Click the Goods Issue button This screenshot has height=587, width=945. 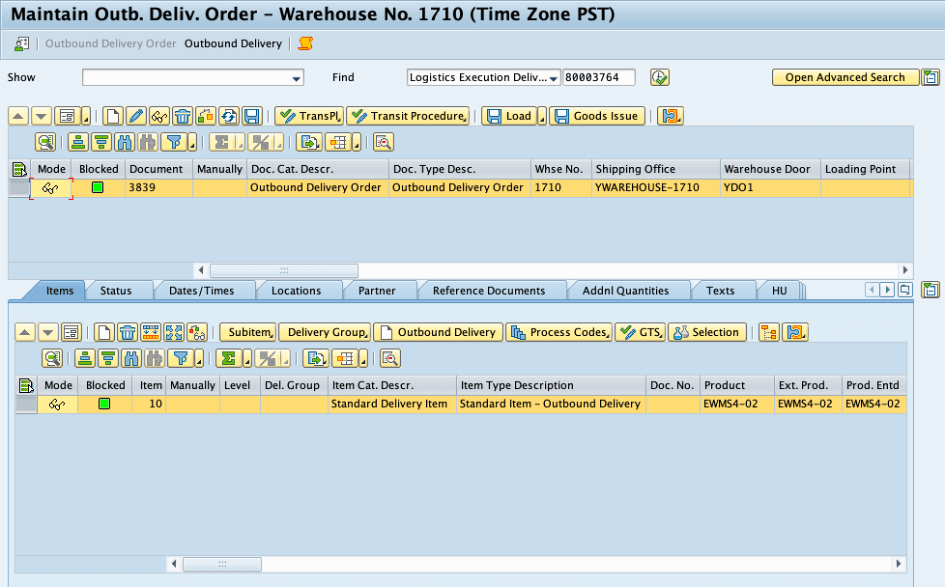coord(597,116)
